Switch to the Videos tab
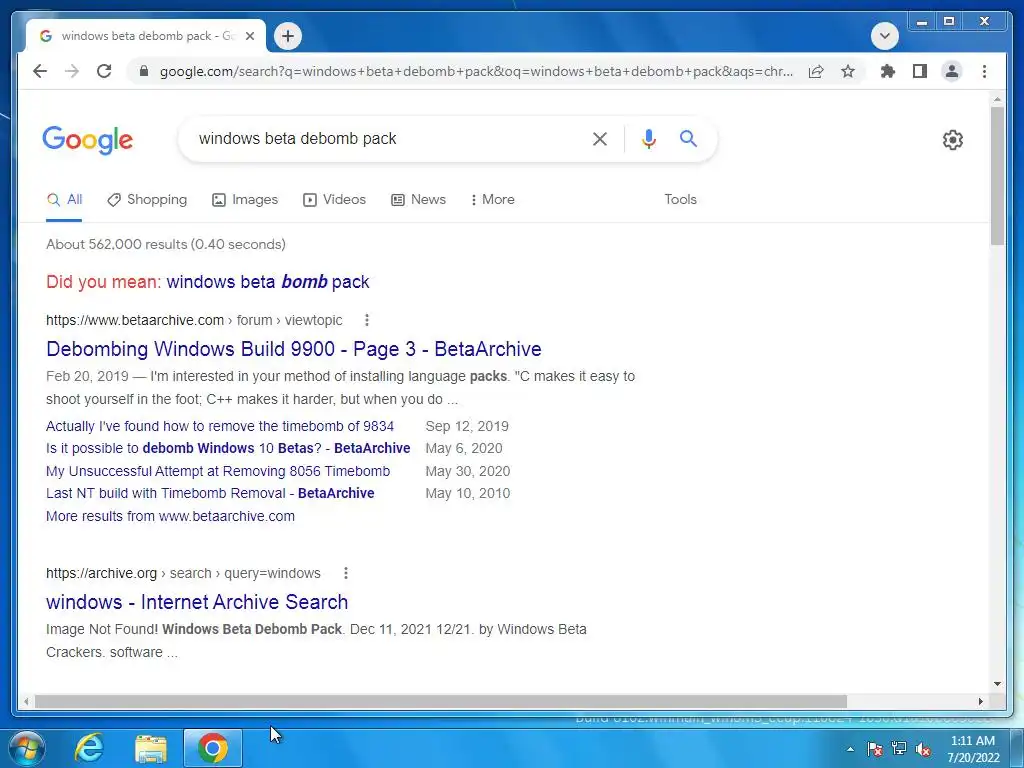The width and height of the screenshot is (1024, 768). coord(334,200)
